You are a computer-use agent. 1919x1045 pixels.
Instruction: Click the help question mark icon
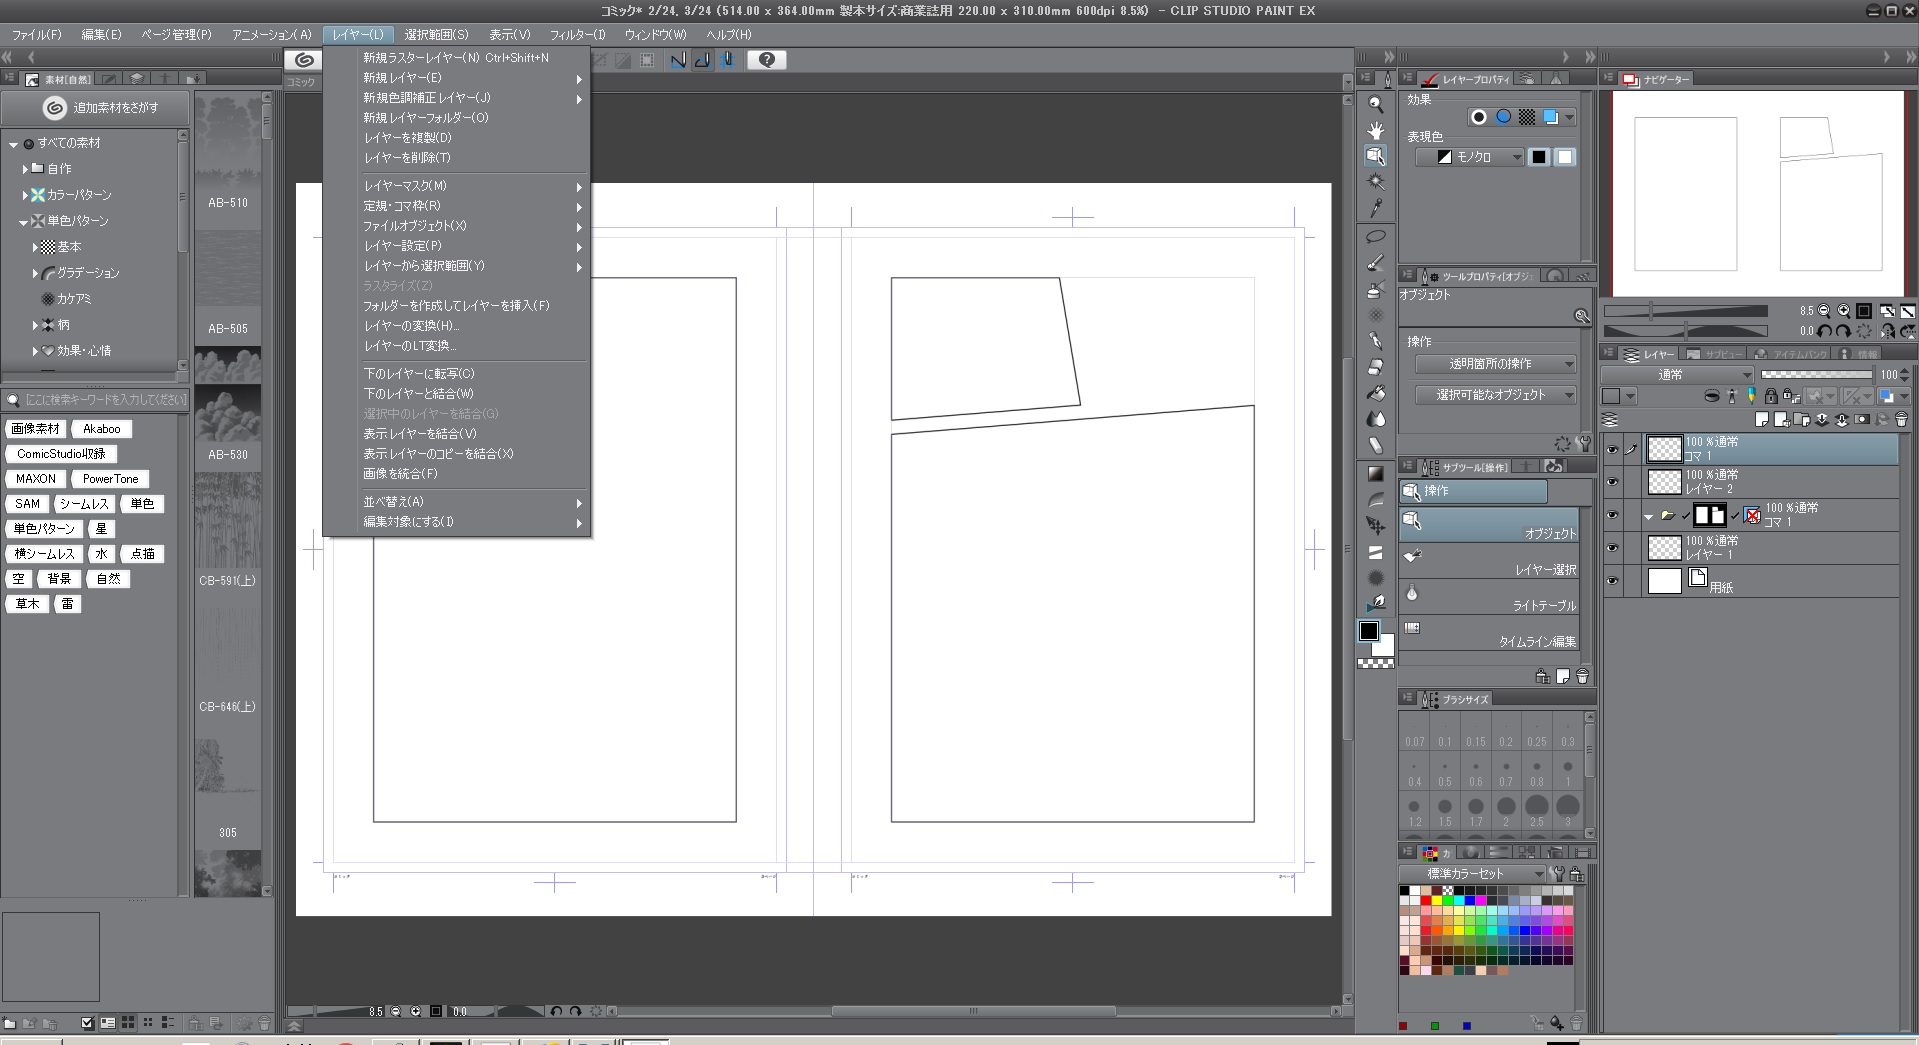pyautogui.click(x=766, y=60)
